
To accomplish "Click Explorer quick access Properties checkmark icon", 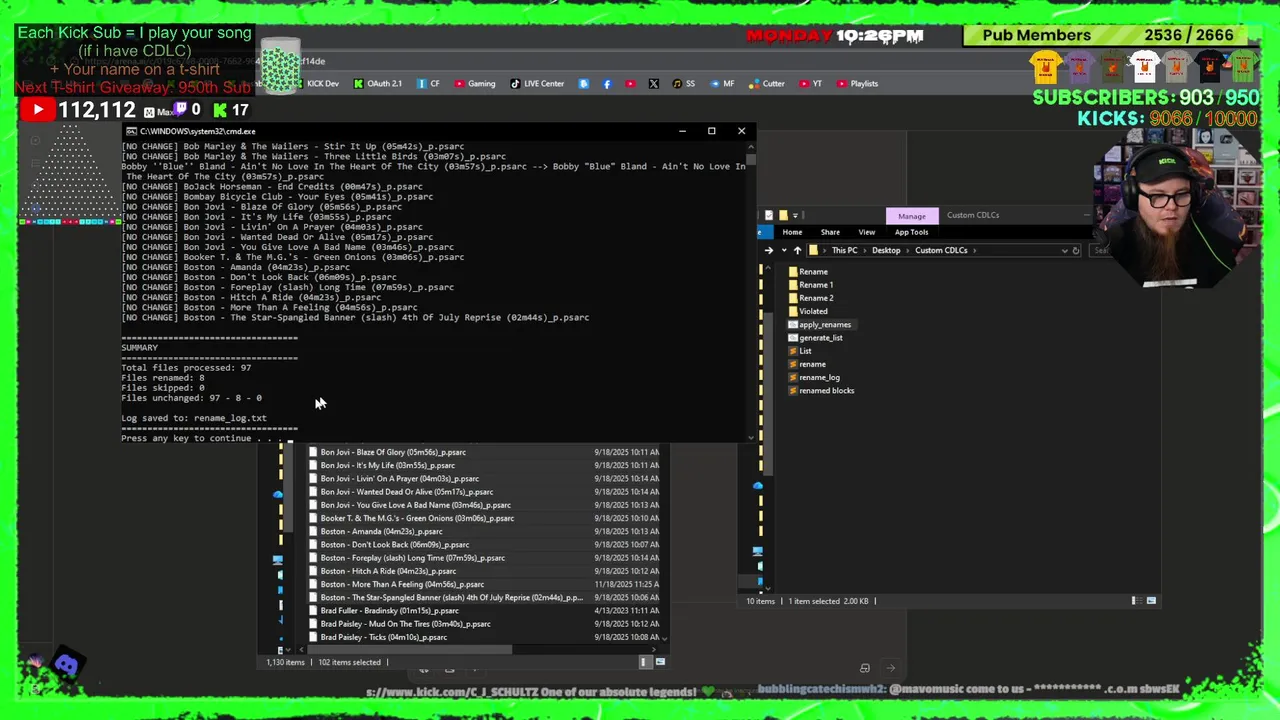I will pyautogui.click(x=769, y=215).
